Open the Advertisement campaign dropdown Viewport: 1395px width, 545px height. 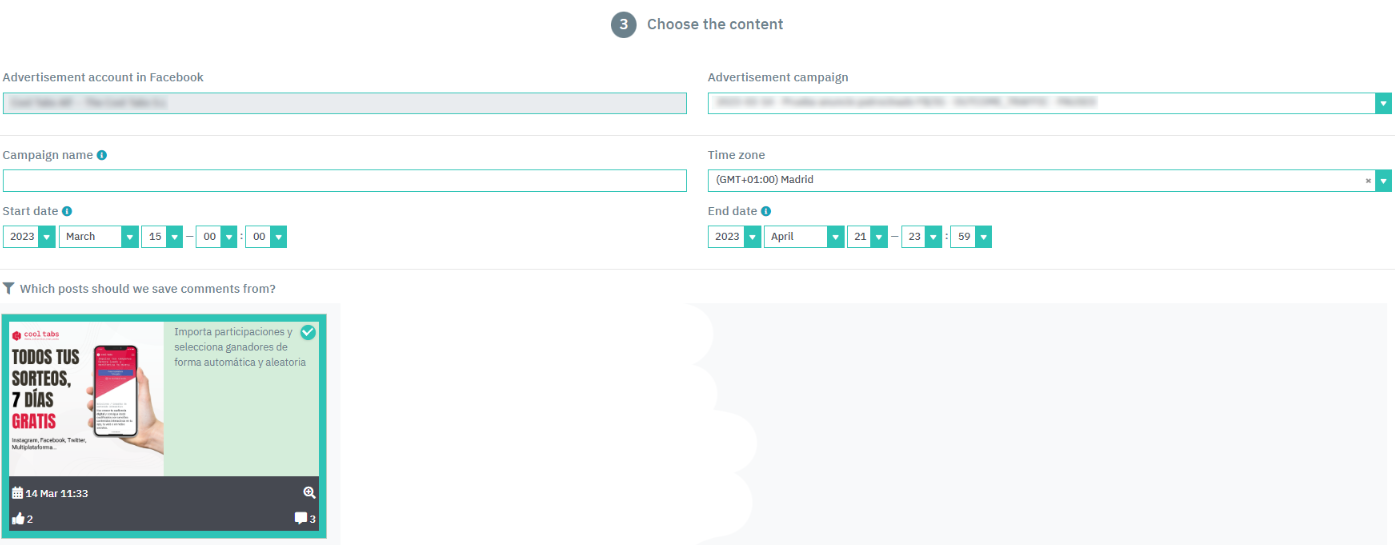[x=1384, y=103]
